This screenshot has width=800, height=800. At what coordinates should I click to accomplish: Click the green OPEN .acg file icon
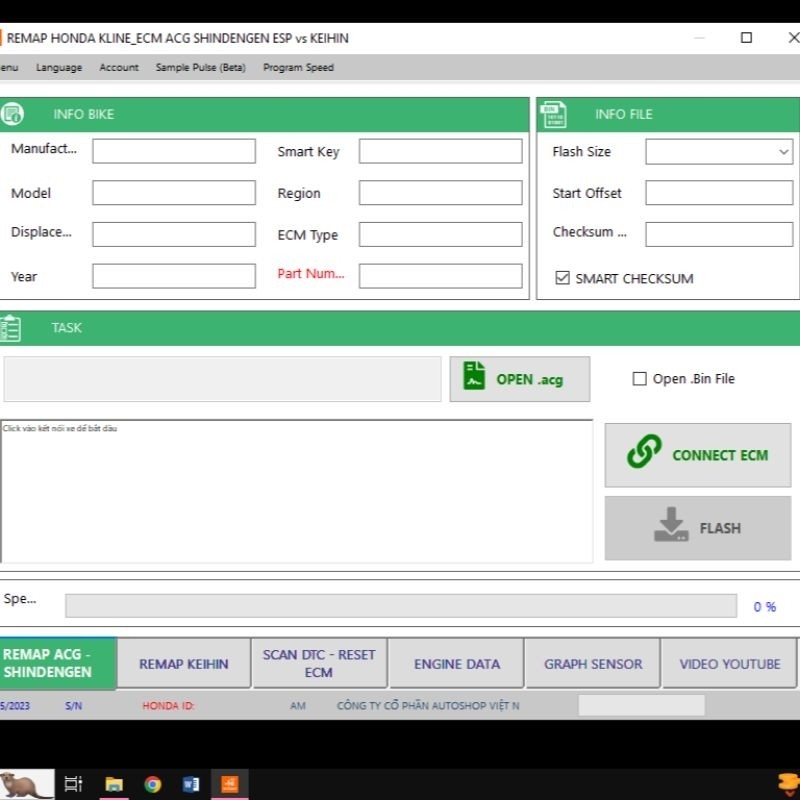click(472, 378)
